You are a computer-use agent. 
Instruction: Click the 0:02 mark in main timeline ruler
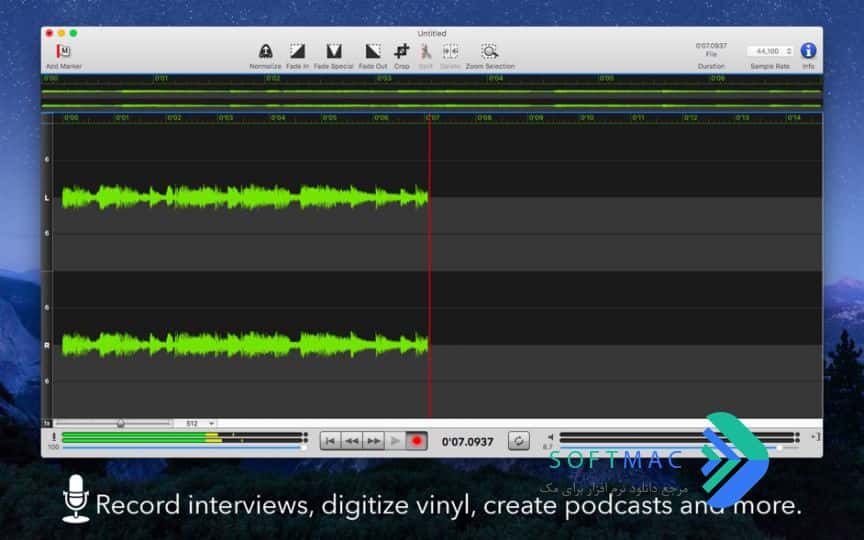[x=174, y=117]
